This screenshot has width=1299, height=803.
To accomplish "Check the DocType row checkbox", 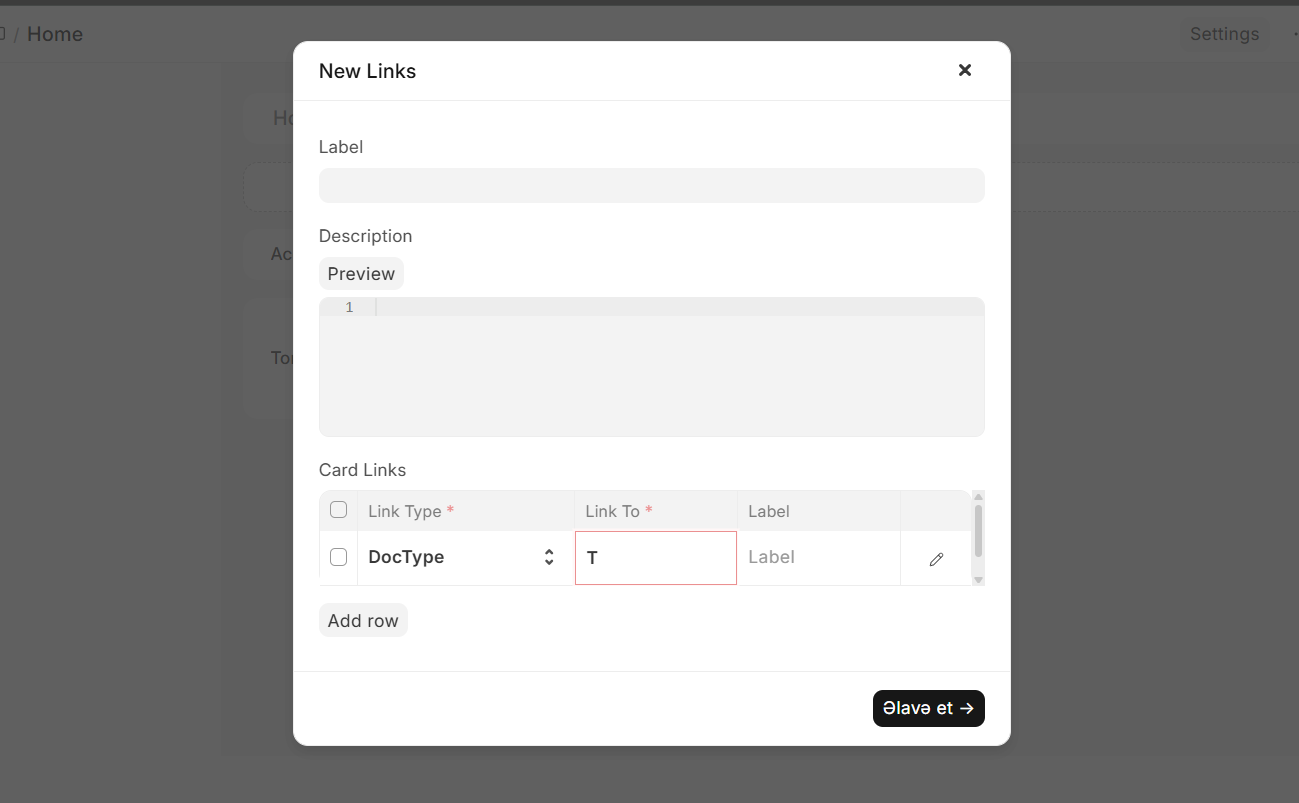I will [x=338, y=557].
